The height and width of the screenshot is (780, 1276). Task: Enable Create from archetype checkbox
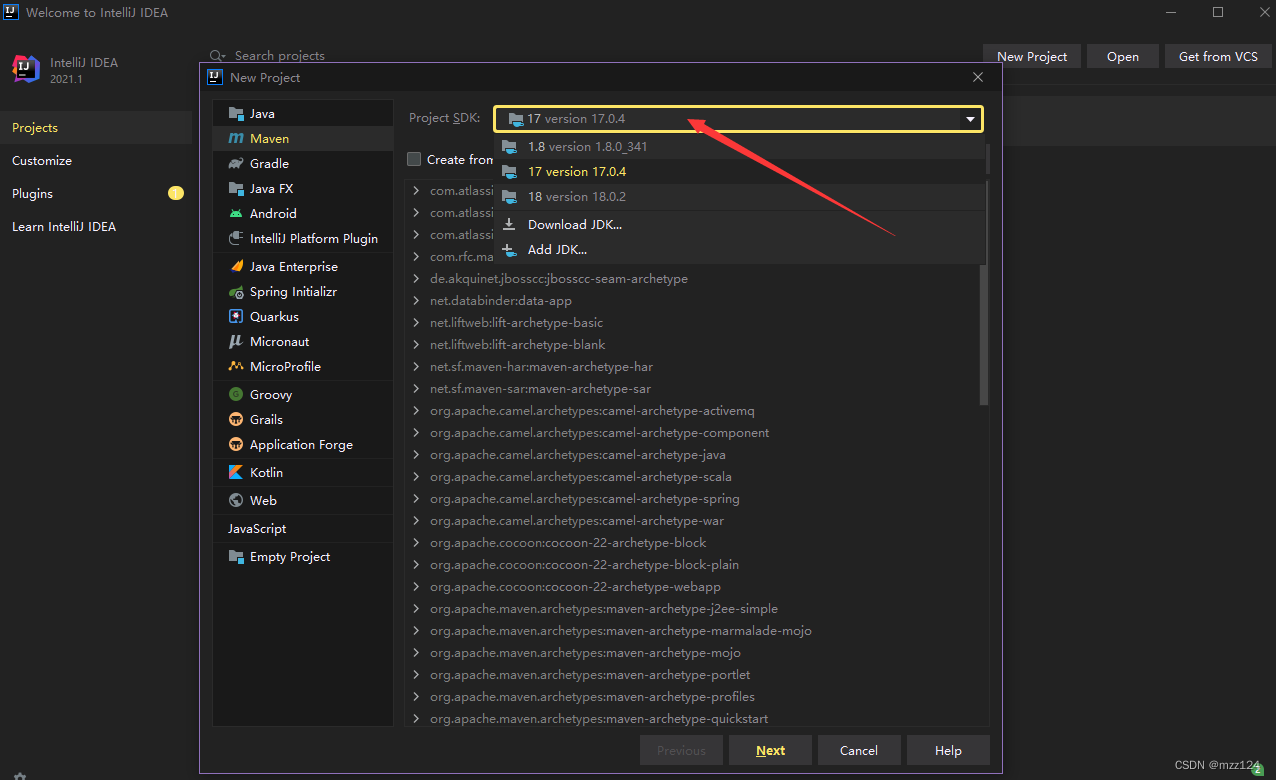coord(414,159)
